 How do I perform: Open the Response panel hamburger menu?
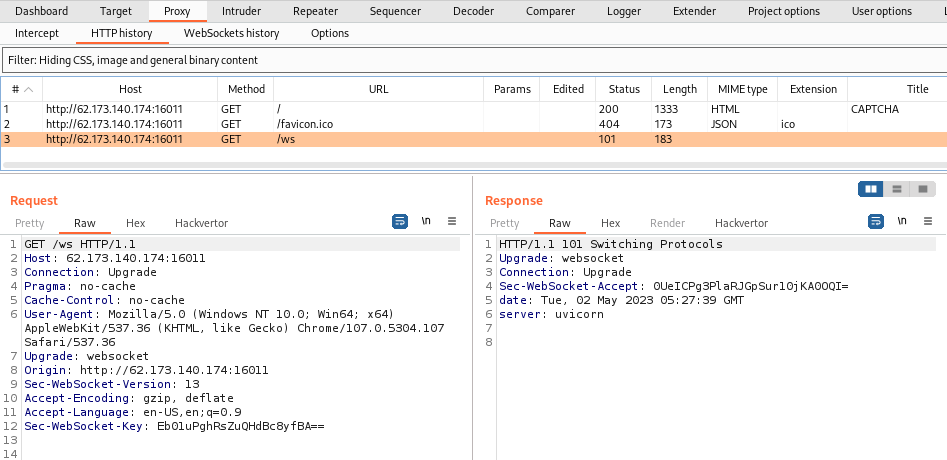tap(927, 222)
